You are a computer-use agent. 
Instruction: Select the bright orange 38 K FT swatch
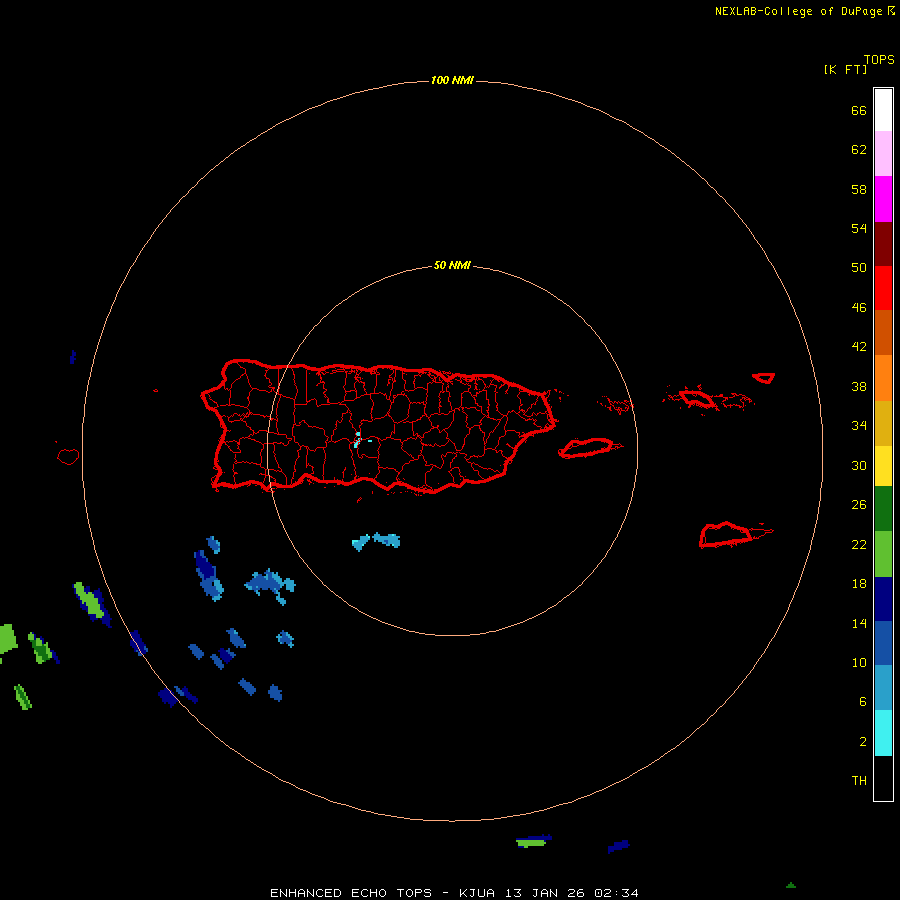point(883,378)
